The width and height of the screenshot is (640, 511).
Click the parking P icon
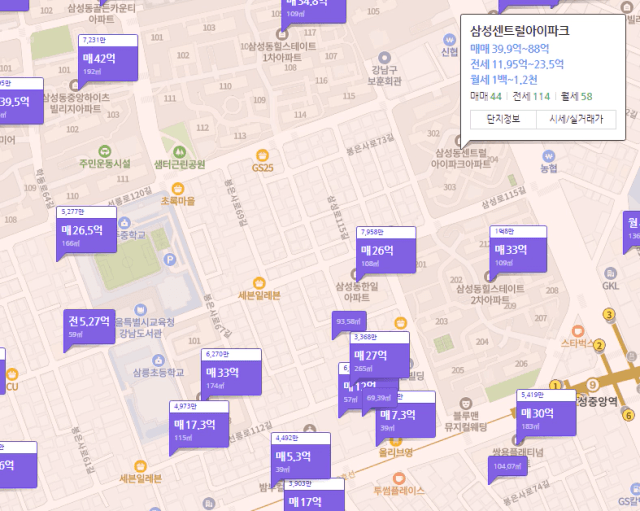click(170, 259)
